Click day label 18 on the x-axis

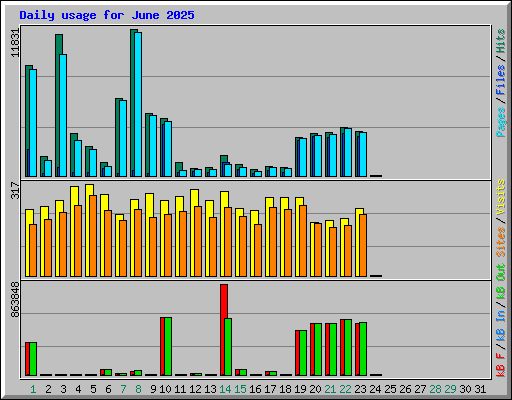coord(285,389)
